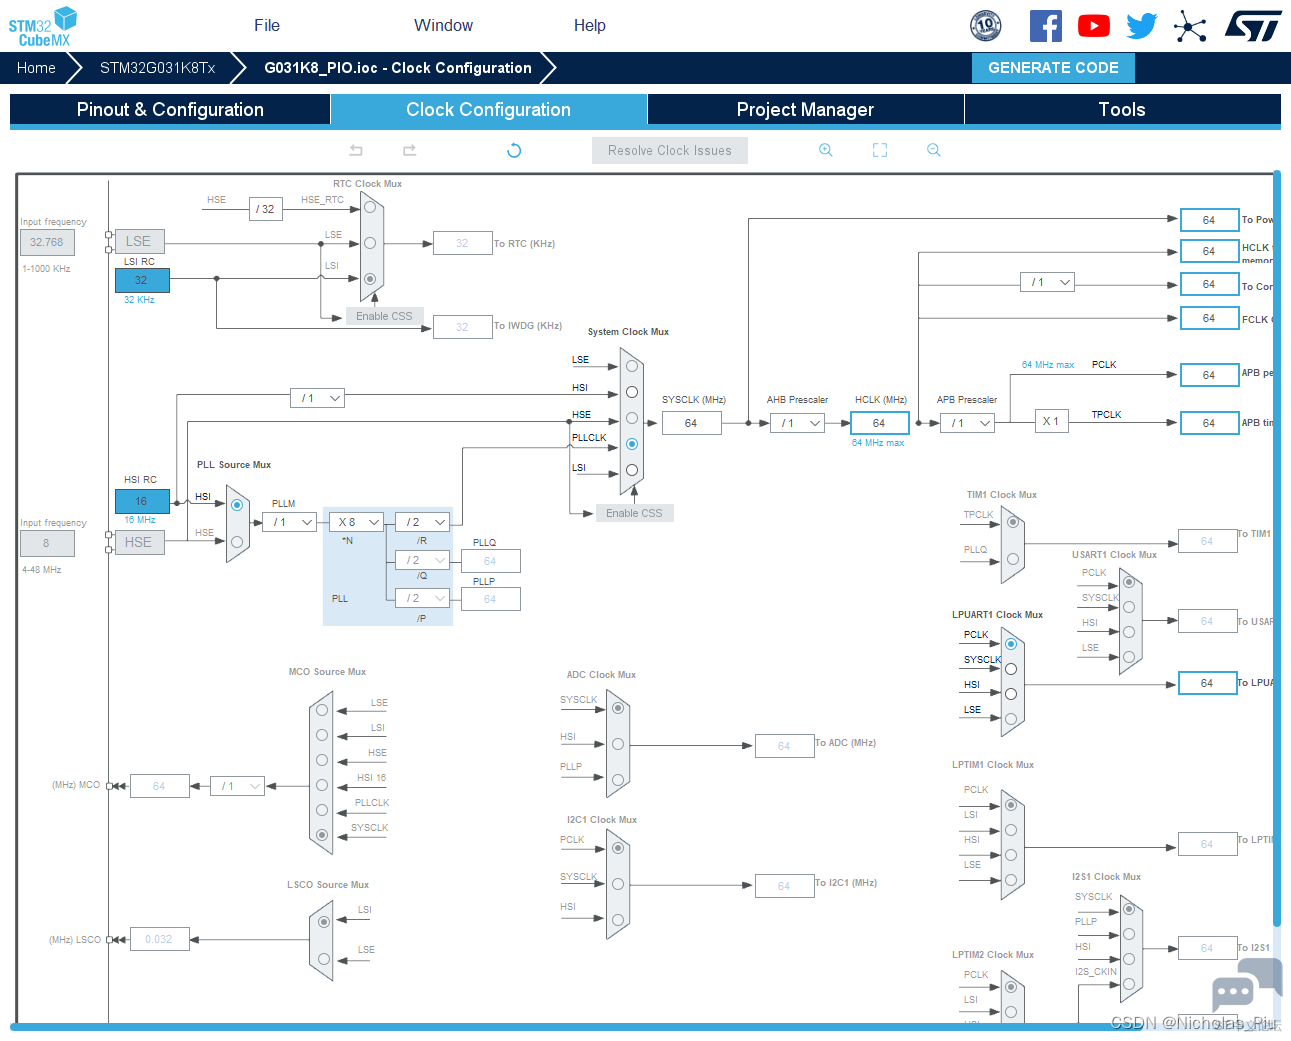Click Enable CSS under System Clock Mux
1291x1041 pixels.
[x=634, y=513]
